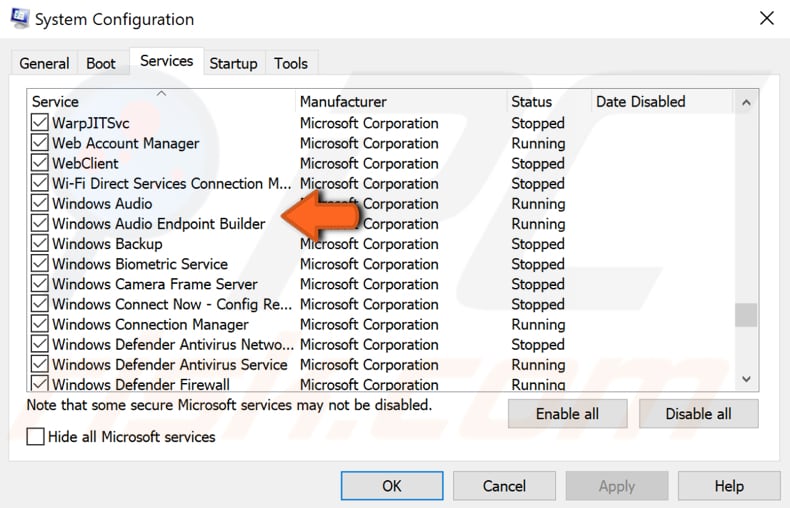Uncheck Windows Biometric Service checkbox
The width and height of the screenshot is (790, 508).
(x=39, y=264)
